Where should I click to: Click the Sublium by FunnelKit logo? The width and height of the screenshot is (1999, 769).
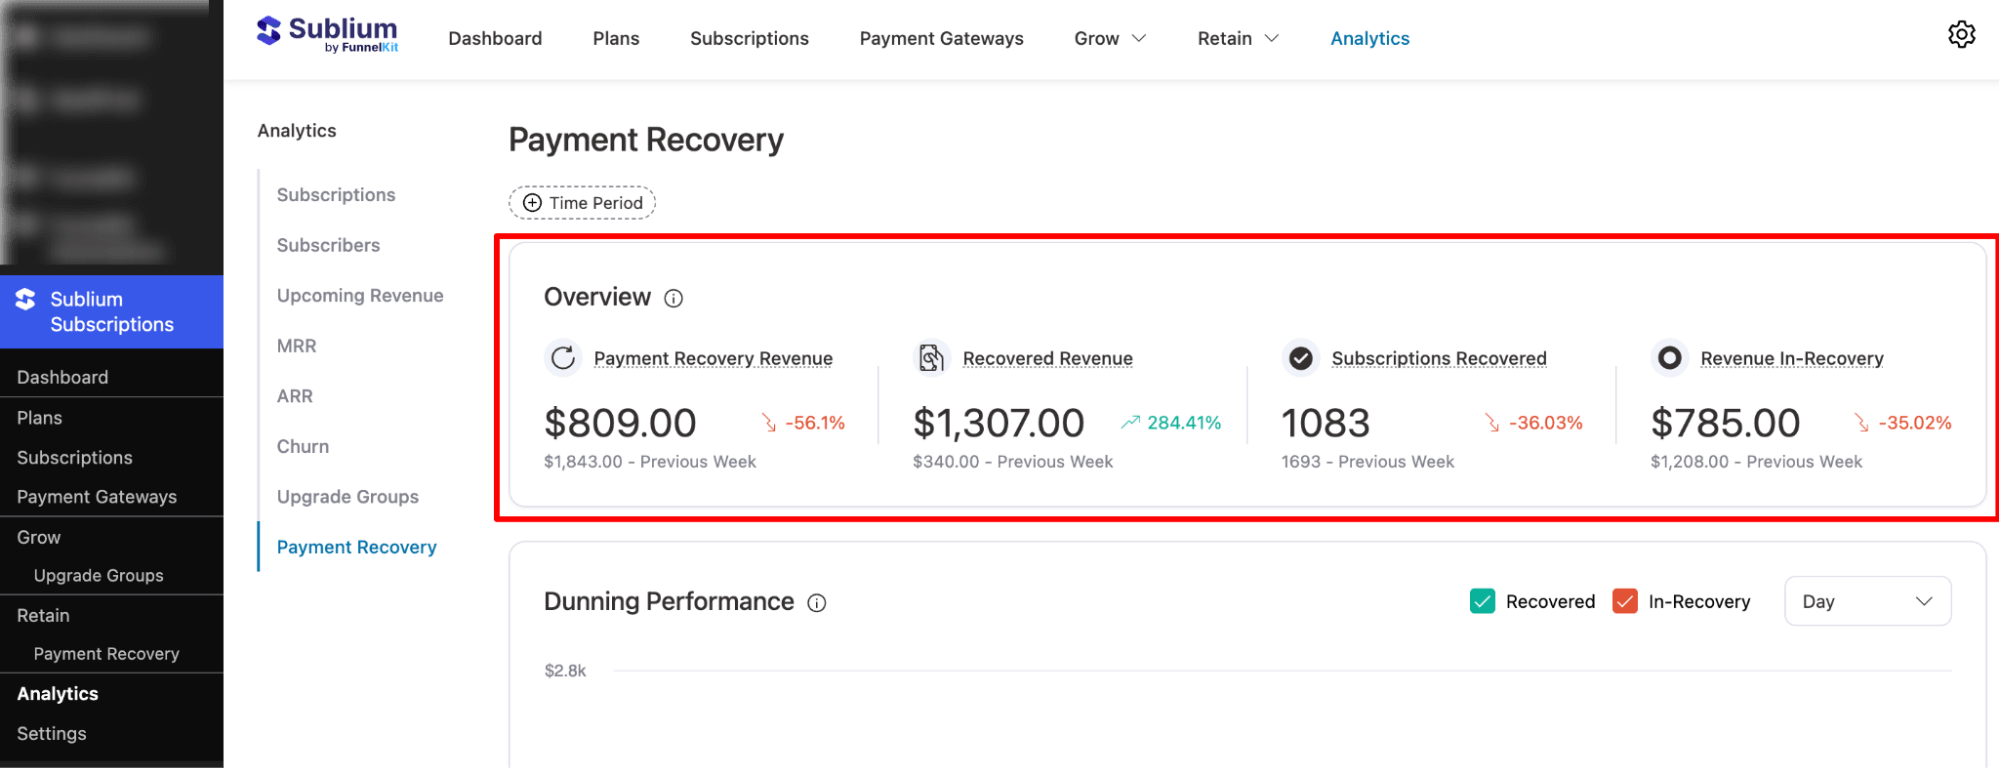point(327,34)
